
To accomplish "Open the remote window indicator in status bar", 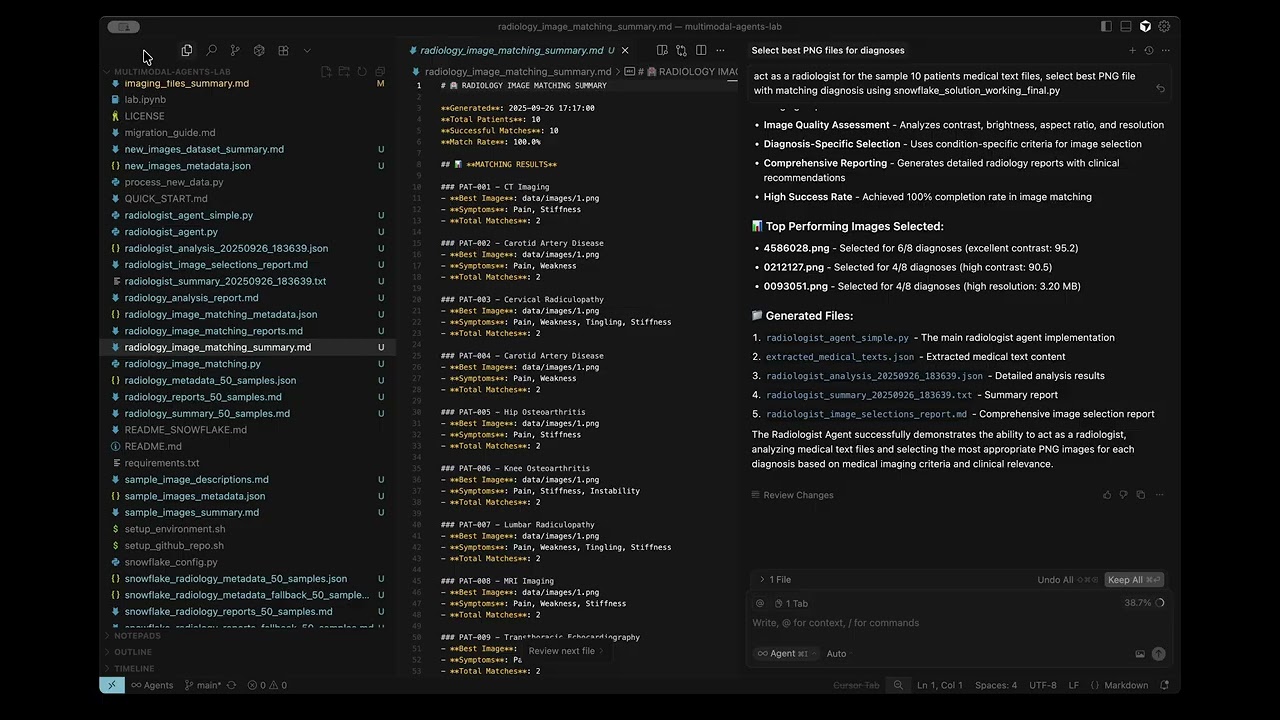I will pyautogui.click(x=112, y=685).
